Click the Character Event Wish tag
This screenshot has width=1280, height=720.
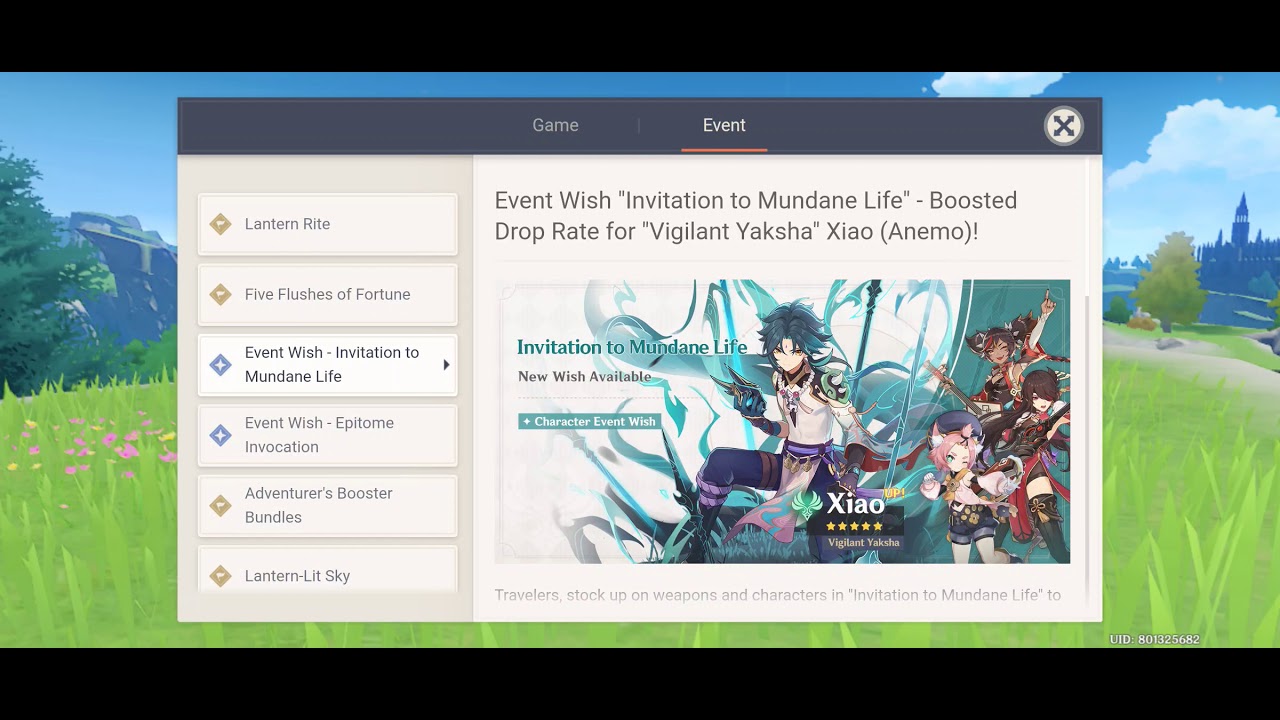(x=589, y=422)
